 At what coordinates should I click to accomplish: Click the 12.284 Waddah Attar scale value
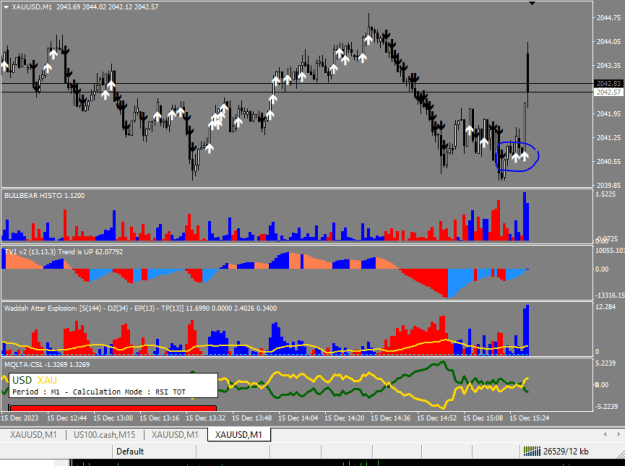coord(605,307)
